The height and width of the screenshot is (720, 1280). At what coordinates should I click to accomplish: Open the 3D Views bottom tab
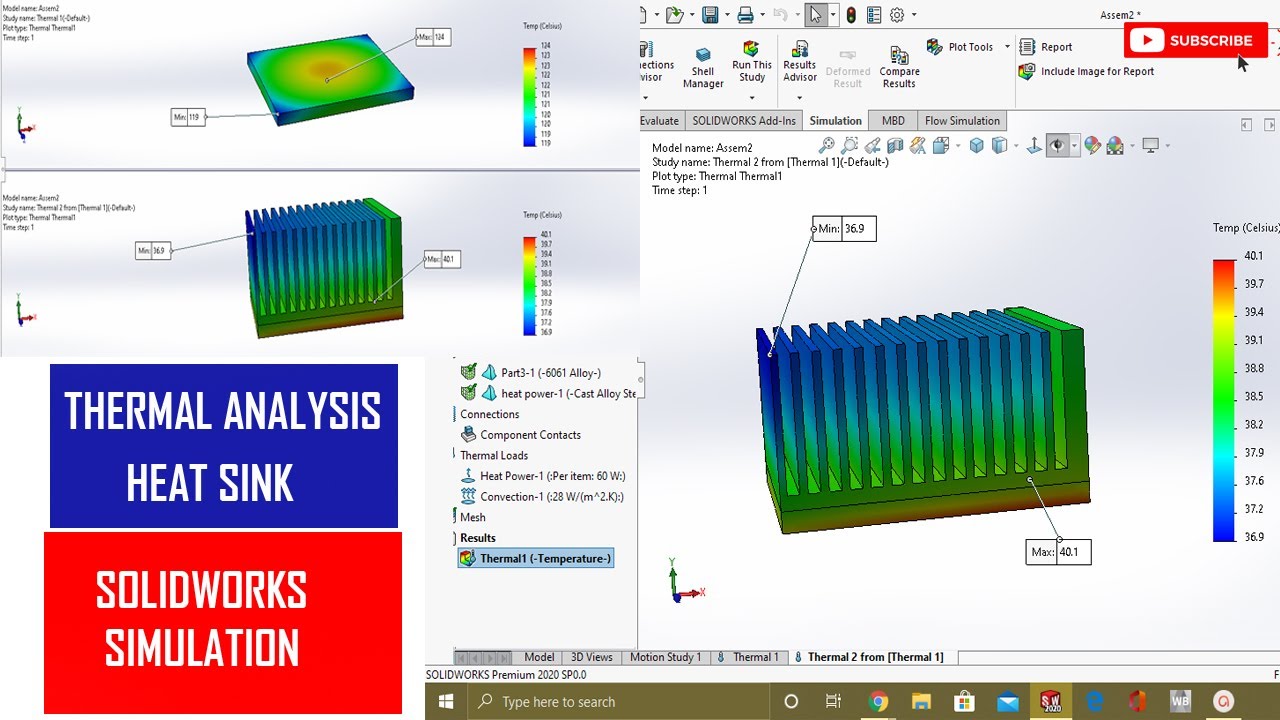tap(591, 657)
